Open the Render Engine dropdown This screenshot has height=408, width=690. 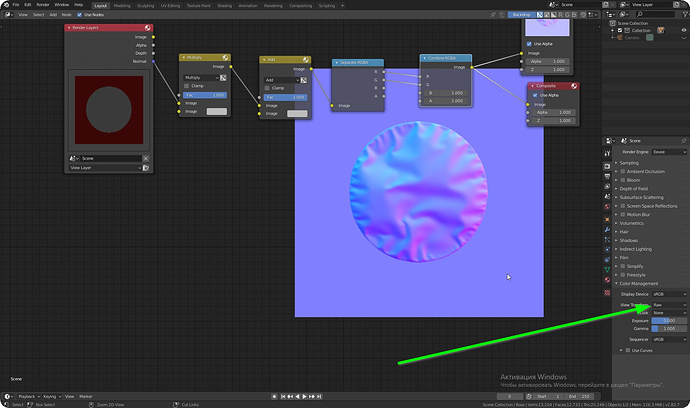point(669,152)
